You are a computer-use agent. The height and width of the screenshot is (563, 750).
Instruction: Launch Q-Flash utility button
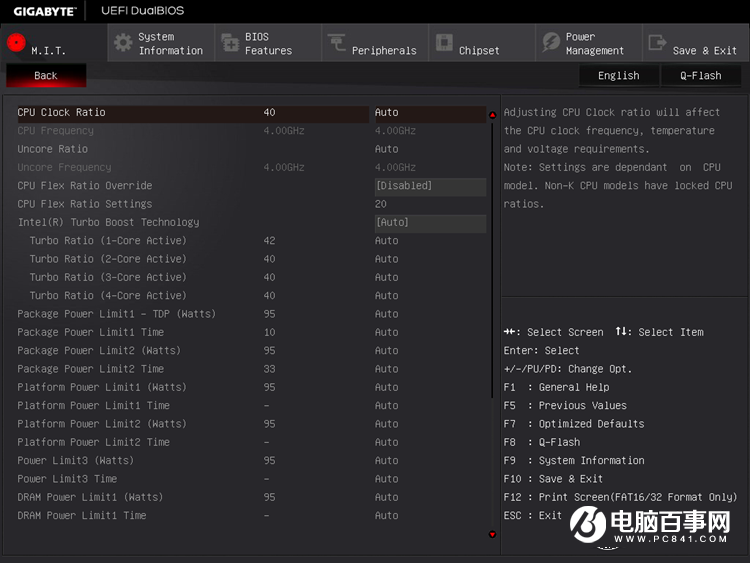(x=700, y=75)
